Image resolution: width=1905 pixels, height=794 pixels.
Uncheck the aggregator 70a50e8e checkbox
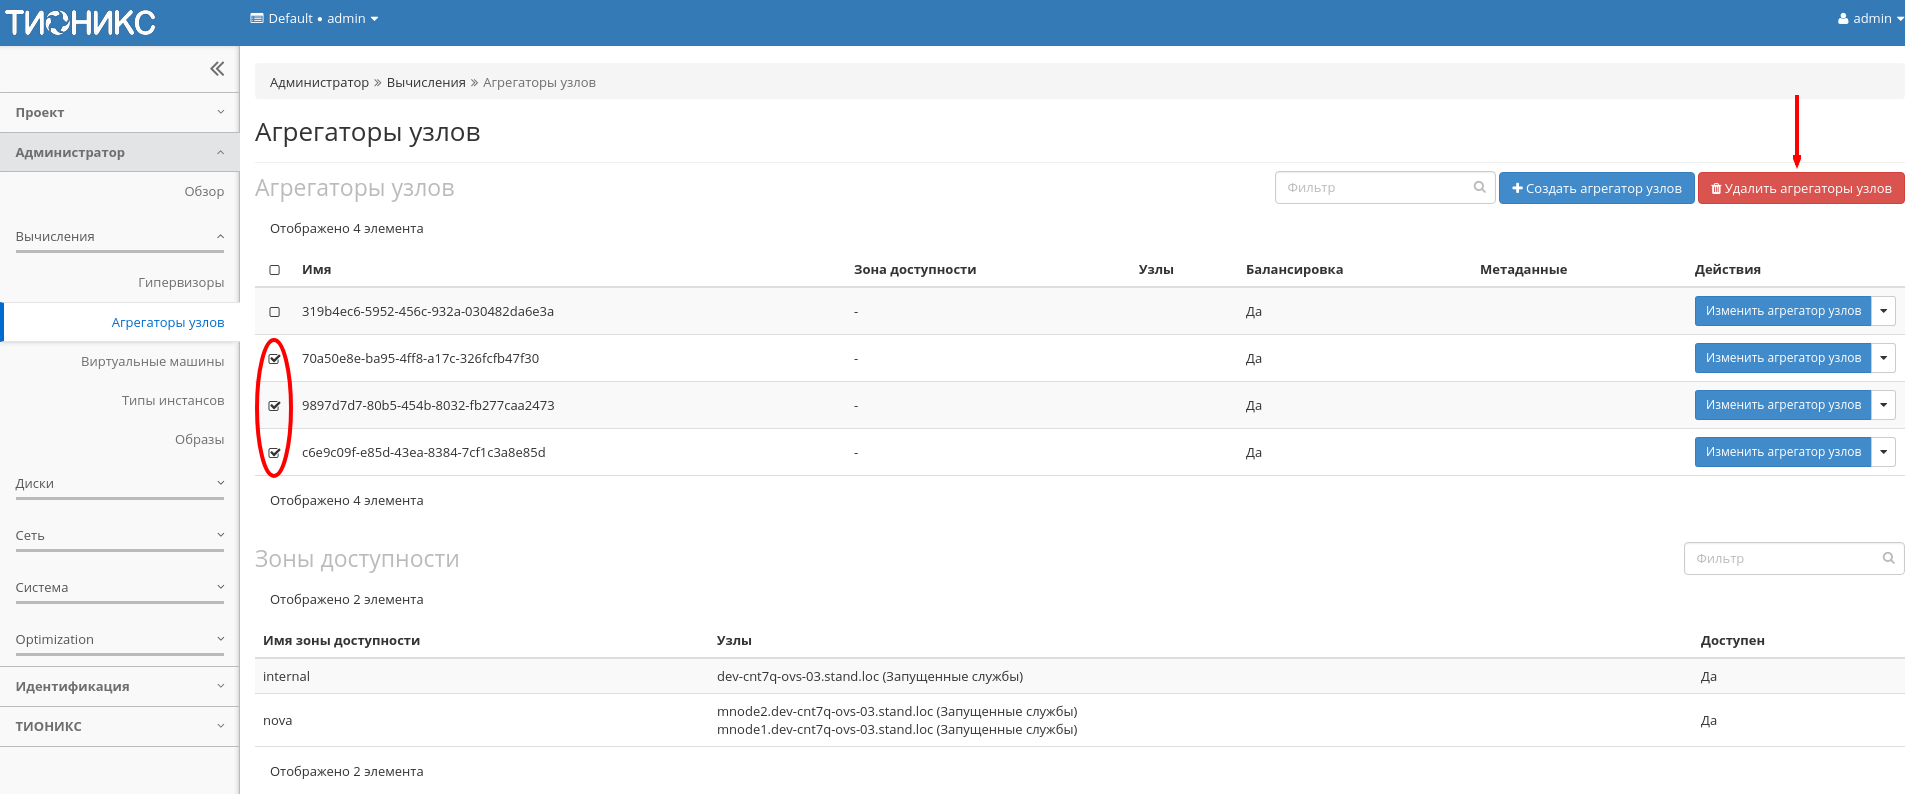[275, 359]
